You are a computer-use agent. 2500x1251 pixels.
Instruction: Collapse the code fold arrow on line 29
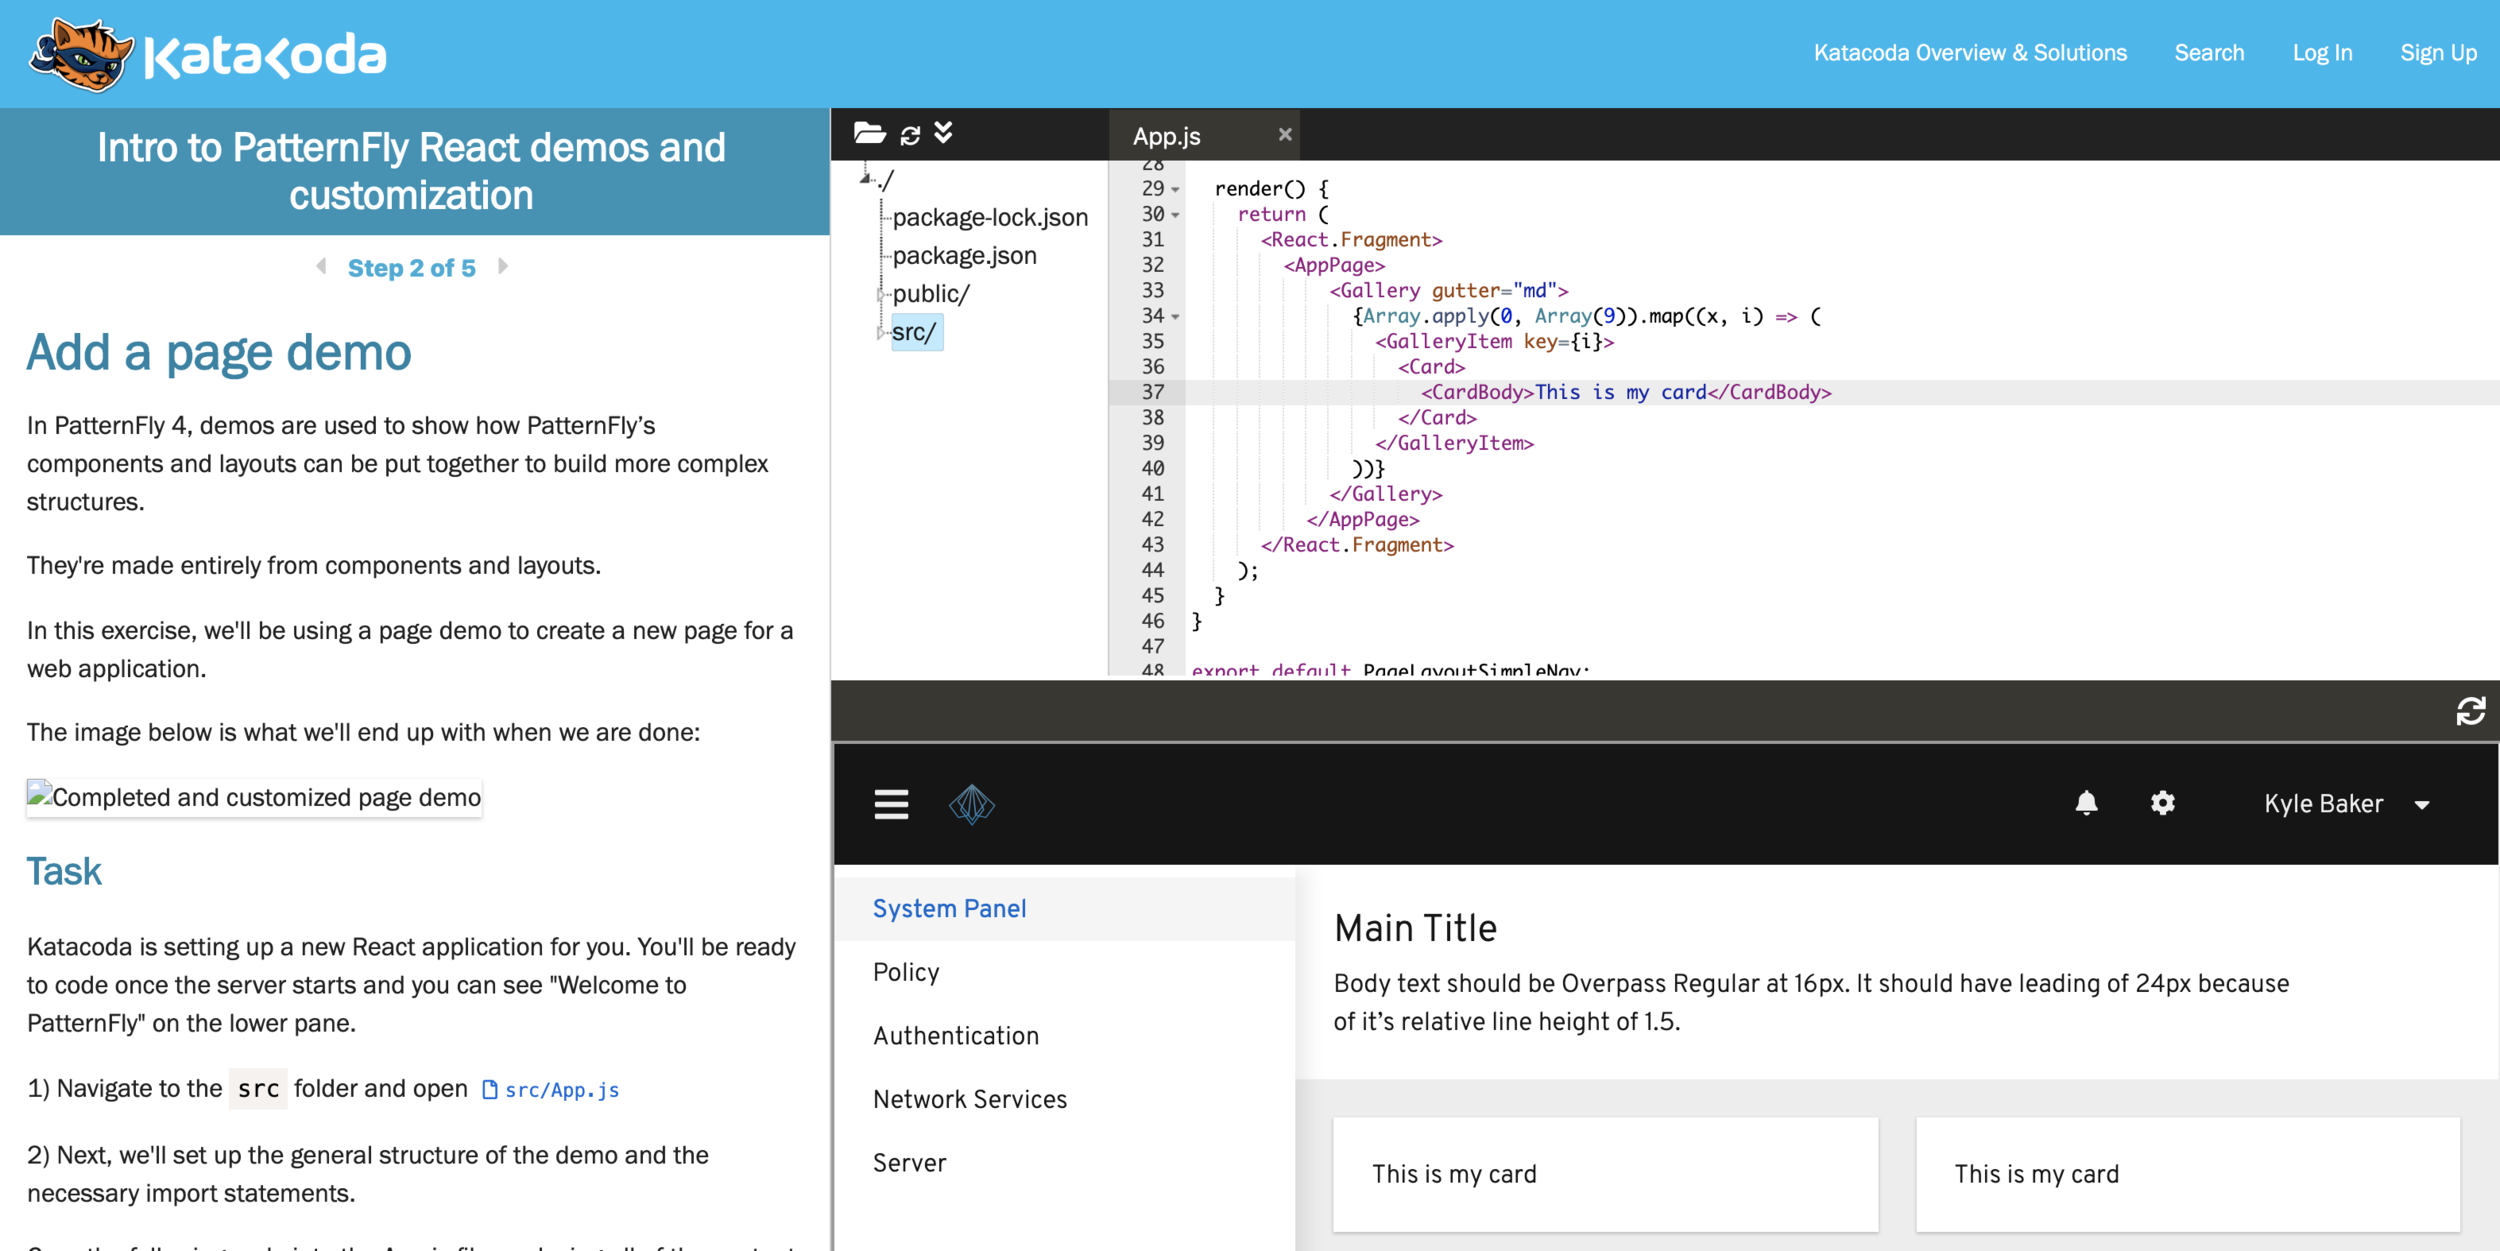click(1176, 189)
